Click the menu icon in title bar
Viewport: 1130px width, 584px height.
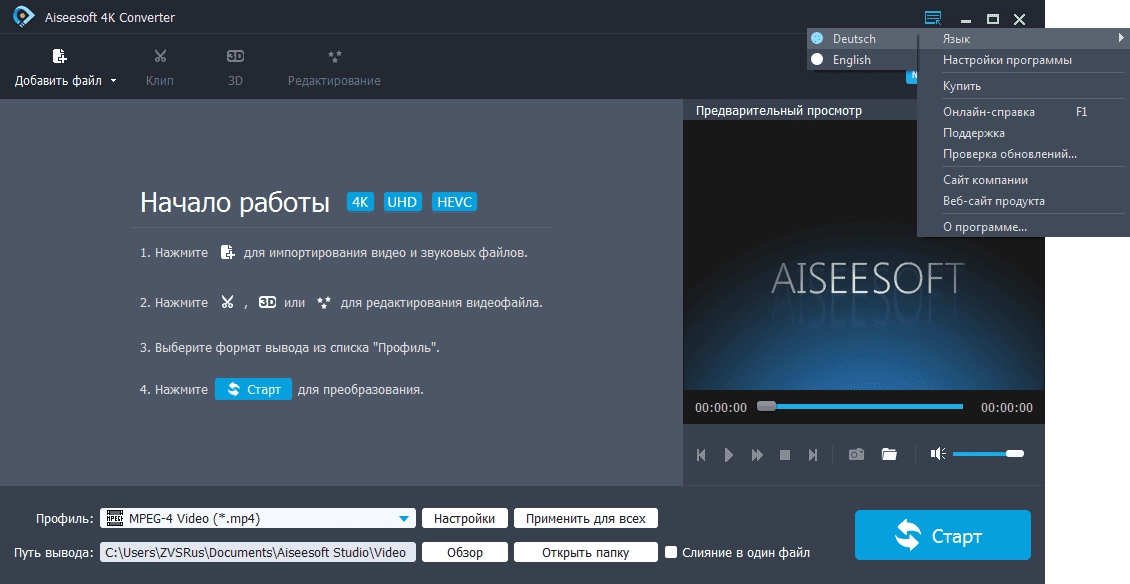(933, 18)
